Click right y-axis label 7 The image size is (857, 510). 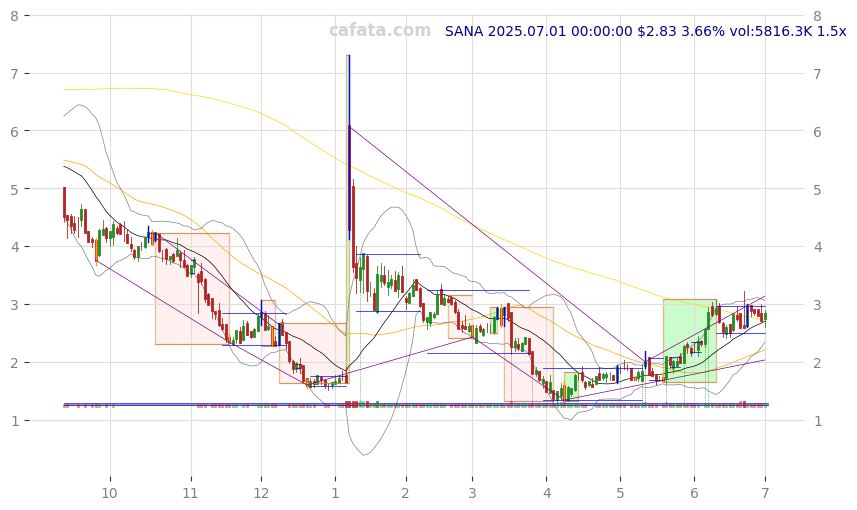(818, 73)
